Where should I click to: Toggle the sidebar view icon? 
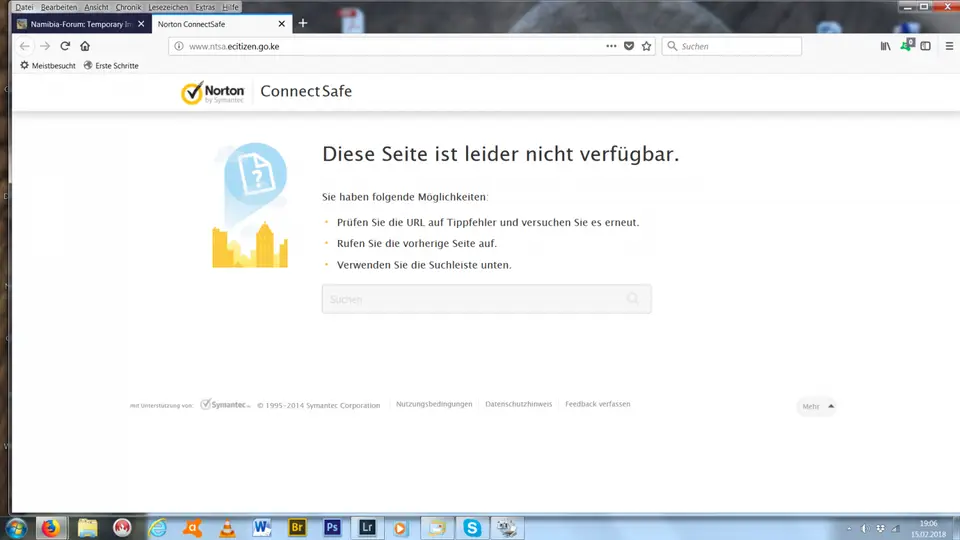926,46
